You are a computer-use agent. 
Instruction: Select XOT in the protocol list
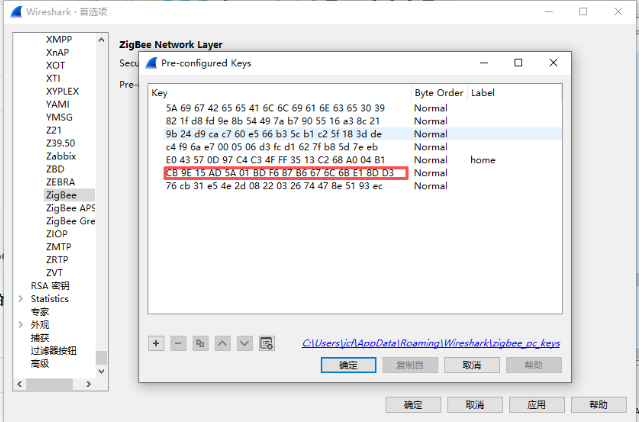tap(55, 66)
